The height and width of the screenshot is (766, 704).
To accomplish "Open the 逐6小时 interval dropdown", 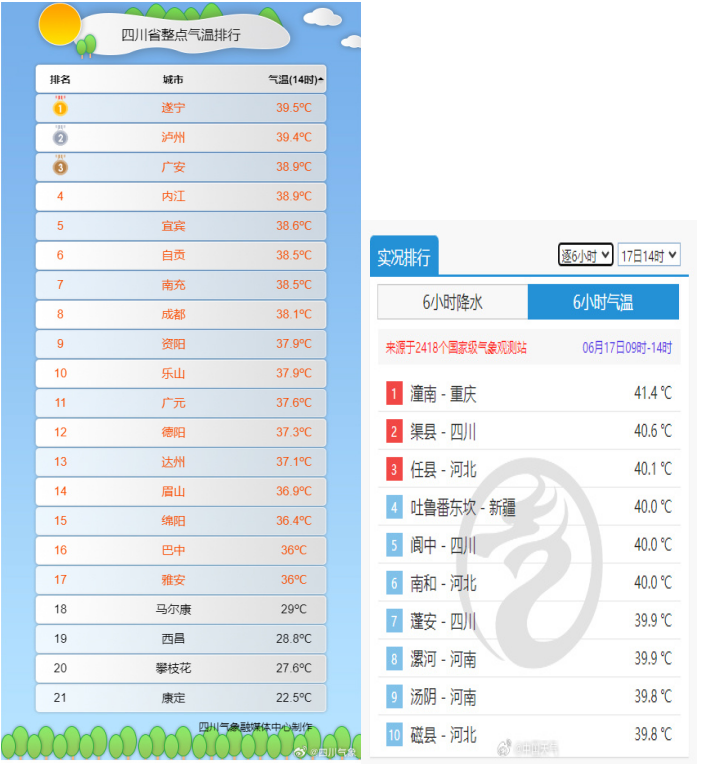I will pyautogui.click(x=585, y=256).
